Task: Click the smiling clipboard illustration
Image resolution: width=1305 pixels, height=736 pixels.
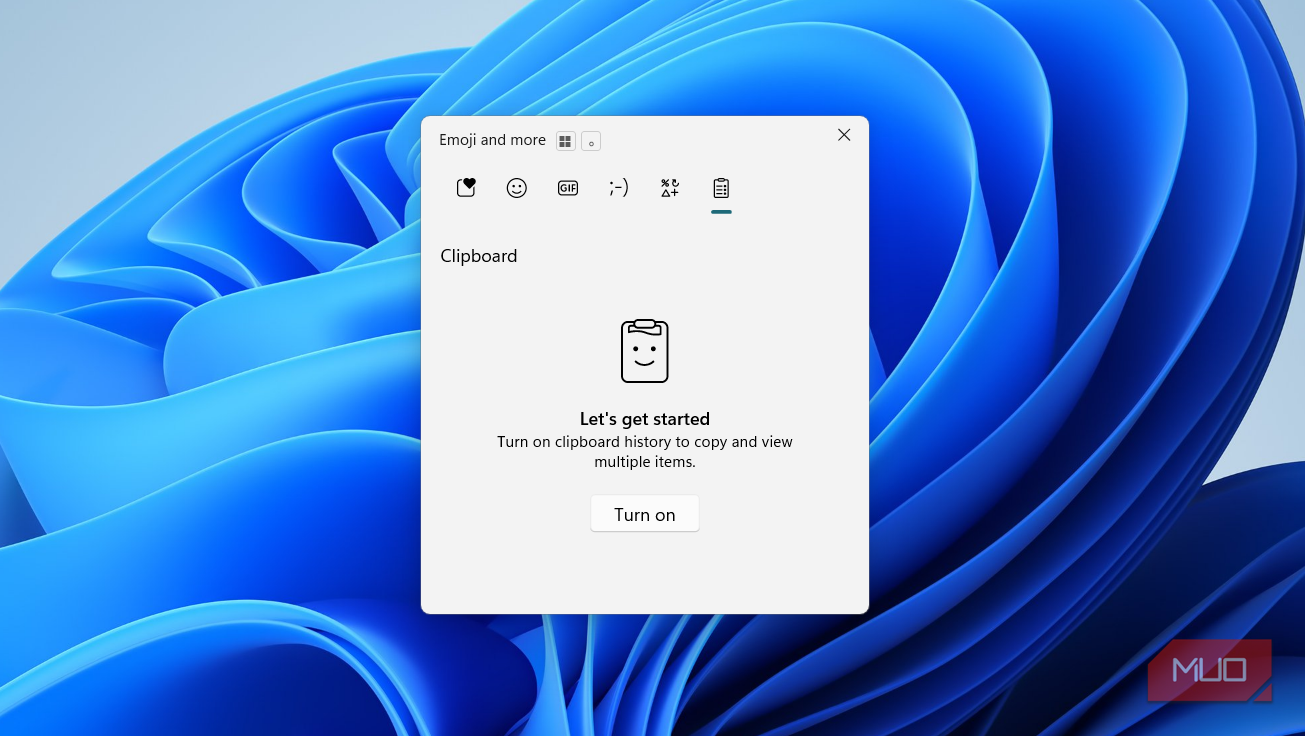Action: click(645, 351)
